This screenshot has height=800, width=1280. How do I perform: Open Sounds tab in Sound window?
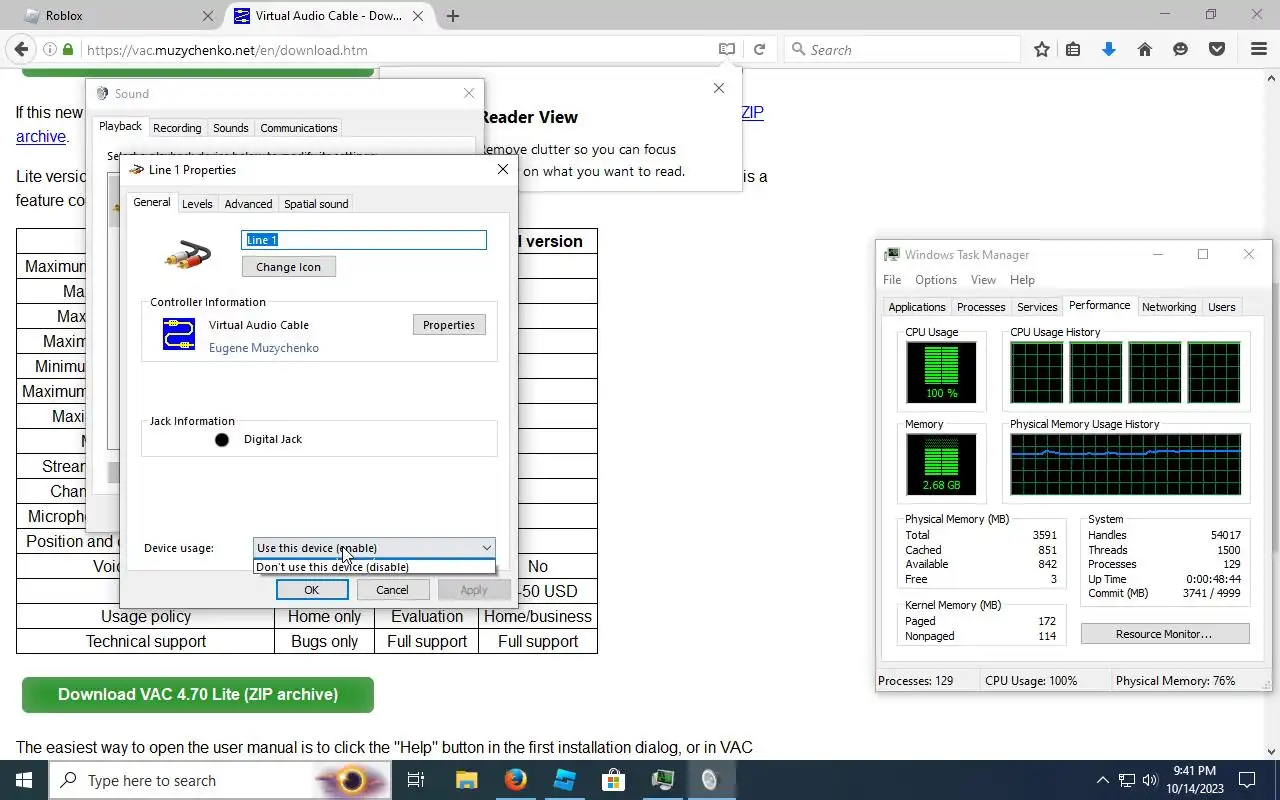click(230, 128)
